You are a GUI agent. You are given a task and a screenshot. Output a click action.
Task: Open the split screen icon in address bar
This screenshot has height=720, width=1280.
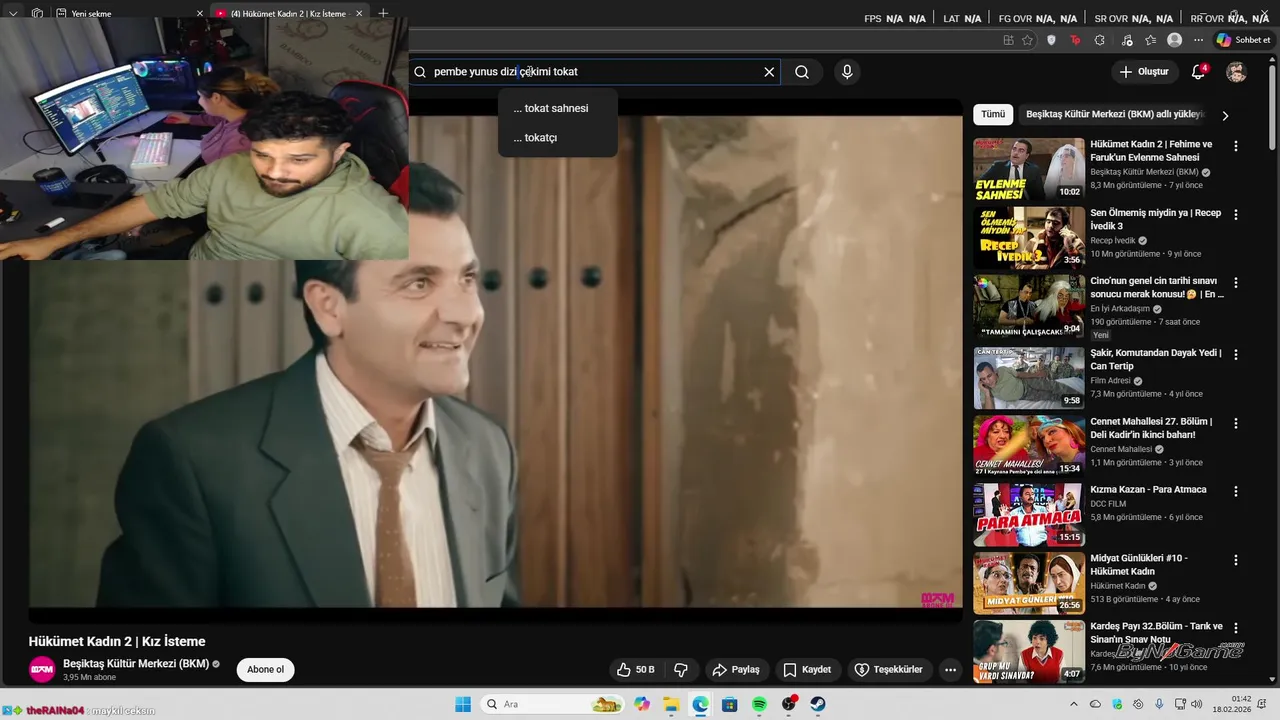click(x=1008, y=40)
